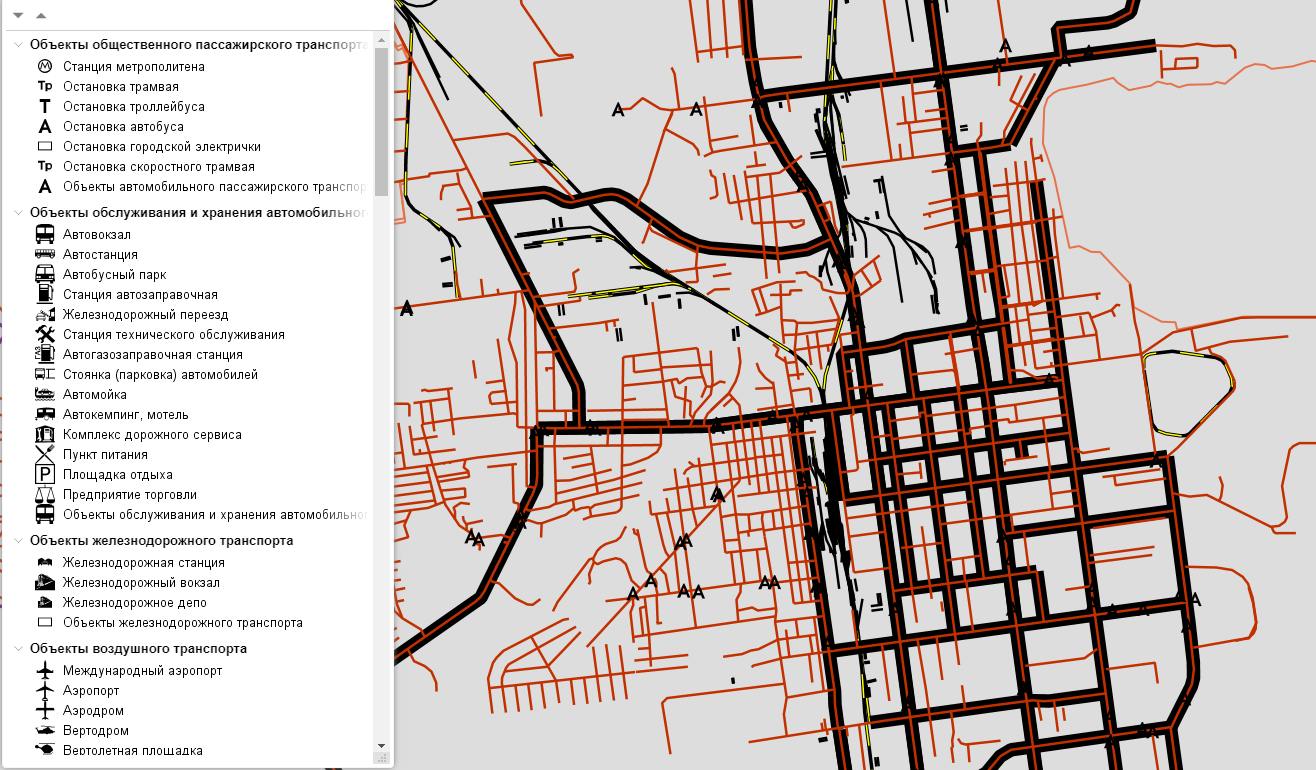Click the Остановка трамвая legend icon

[45, 86]
